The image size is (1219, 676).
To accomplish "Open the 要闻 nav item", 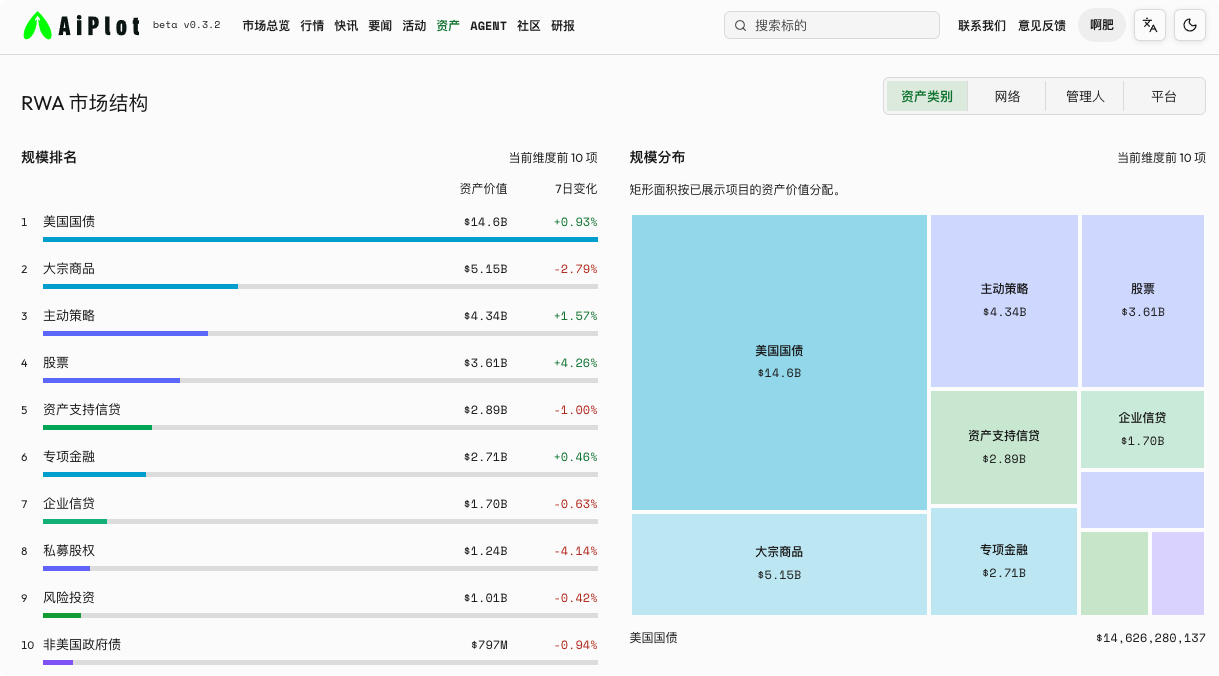I will click(x=380, y=25).
